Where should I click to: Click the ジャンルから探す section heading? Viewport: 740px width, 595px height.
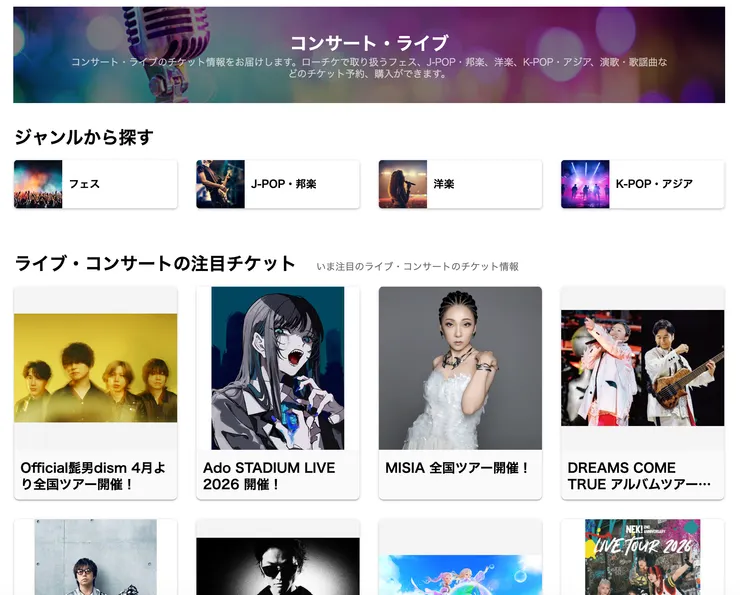coord(84,137)
